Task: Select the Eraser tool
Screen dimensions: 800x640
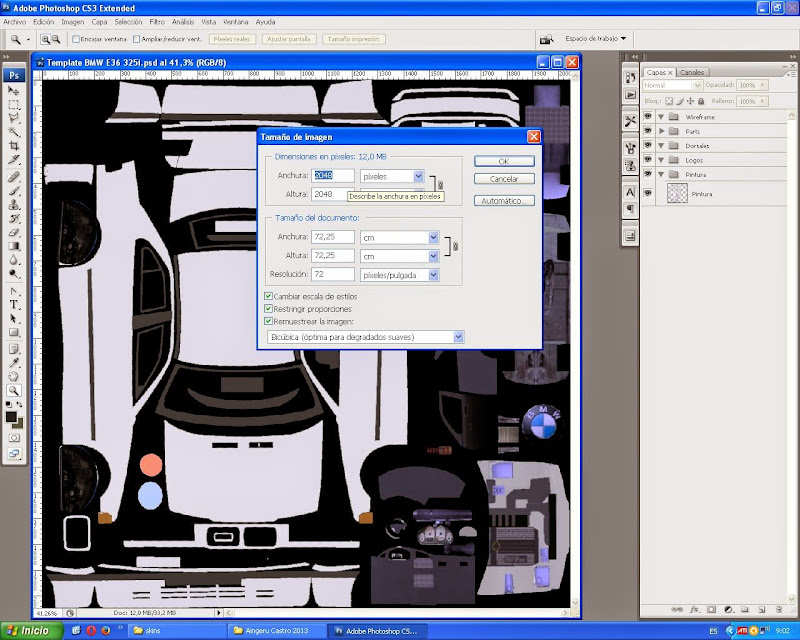Action: pyautogui.click(x=14, y=232)
